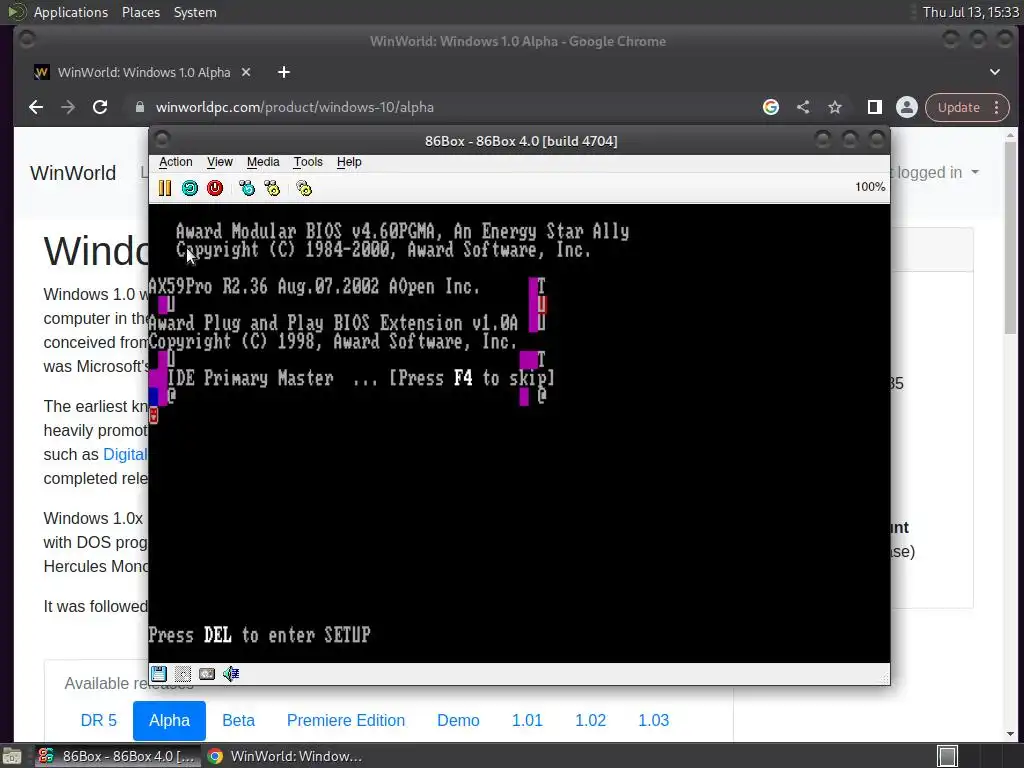Click show desktop icon in taskbar
The height and width of the screenshot is (768, 1024).
click(12, 756)
